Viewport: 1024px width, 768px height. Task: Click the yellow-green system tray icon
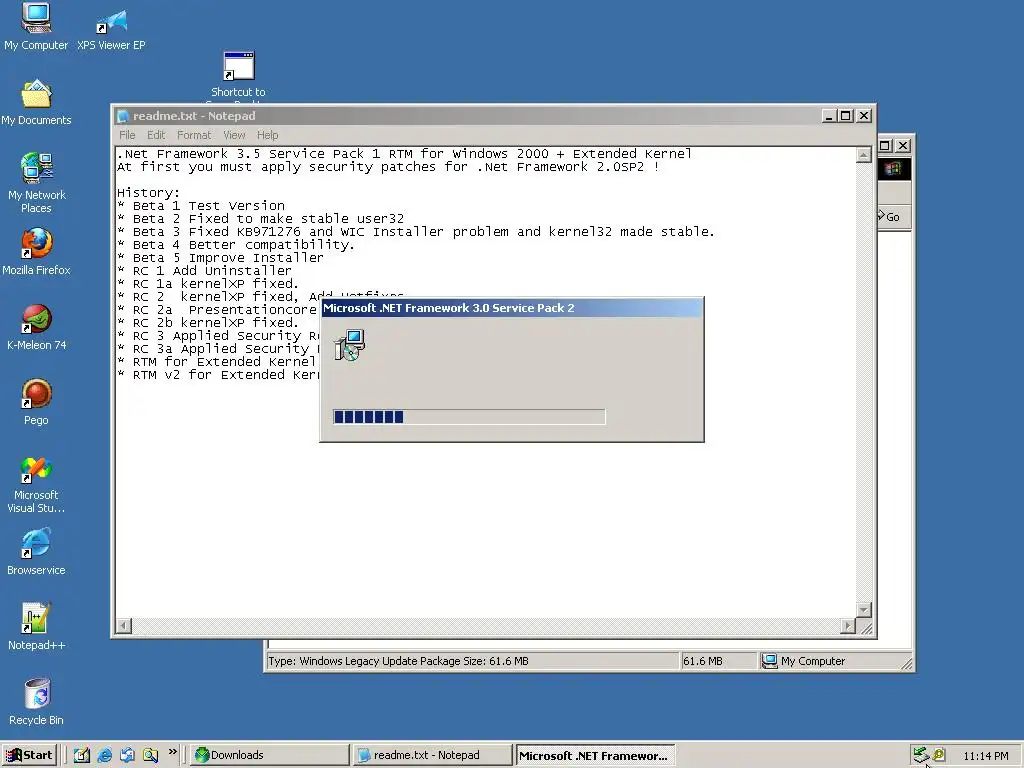point(939,755)
